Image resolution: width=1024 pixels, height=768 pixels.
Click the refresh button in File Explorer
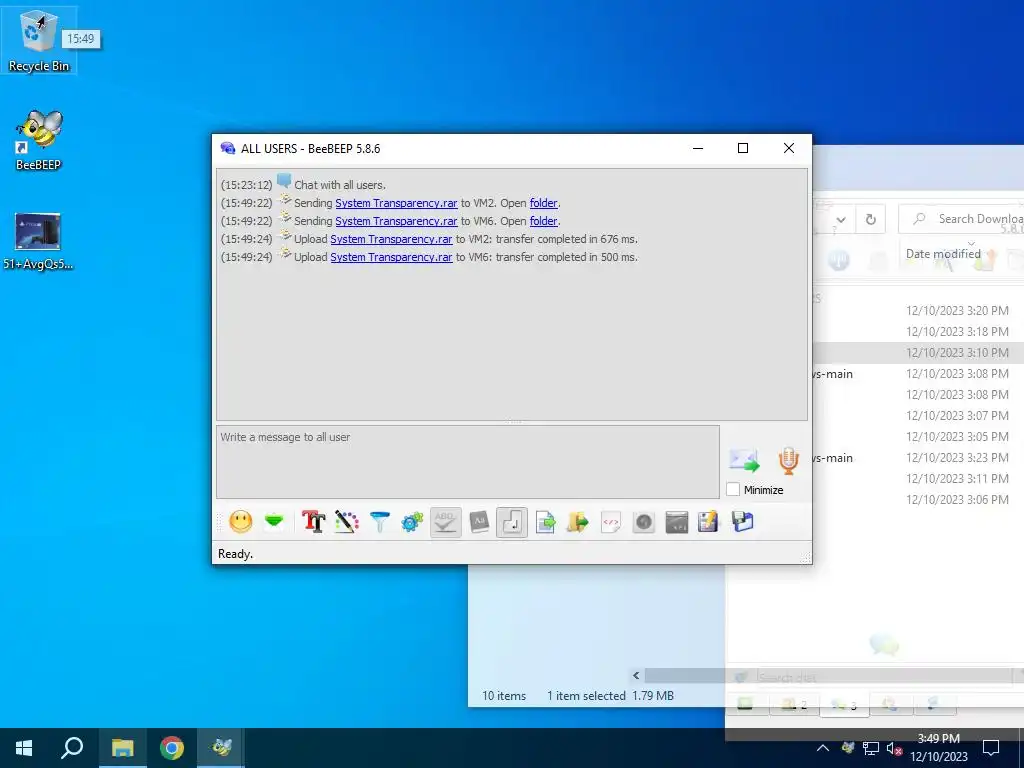[x=871, y=219]
